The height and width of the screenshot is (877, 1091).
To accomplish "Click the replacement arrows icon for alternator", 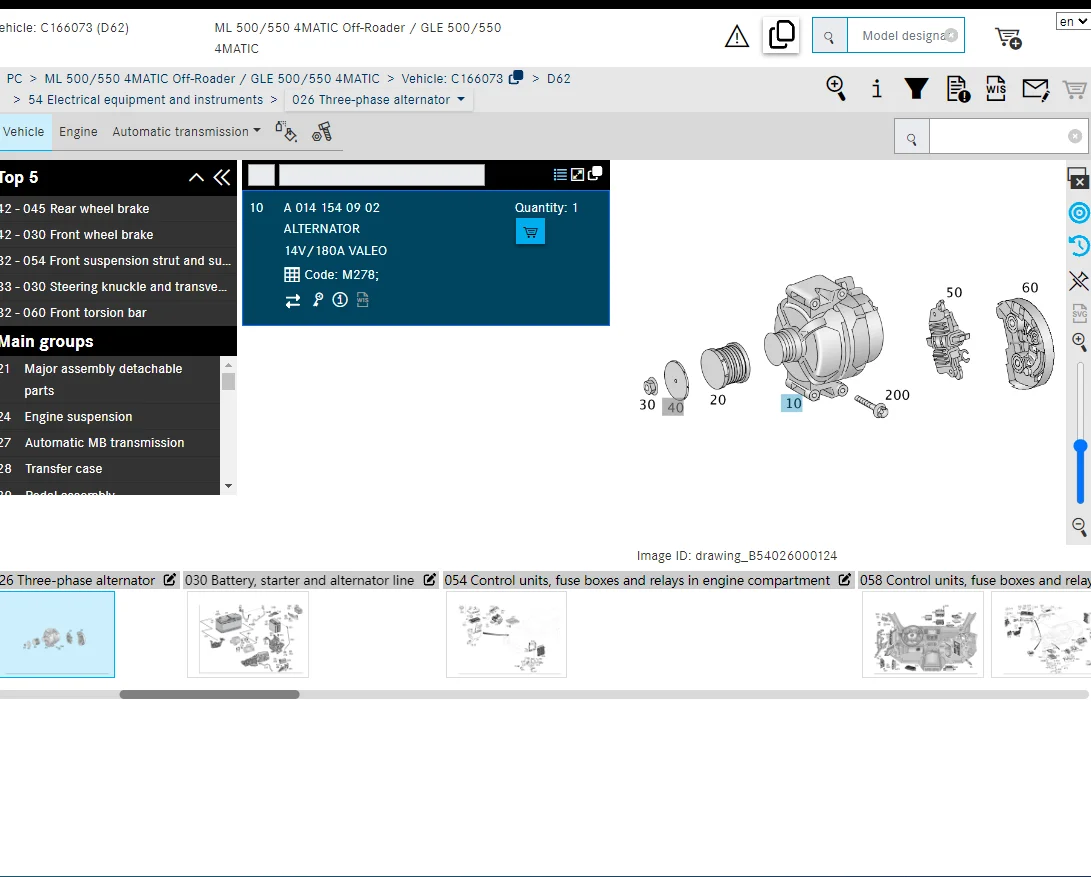I will point(293,301).
